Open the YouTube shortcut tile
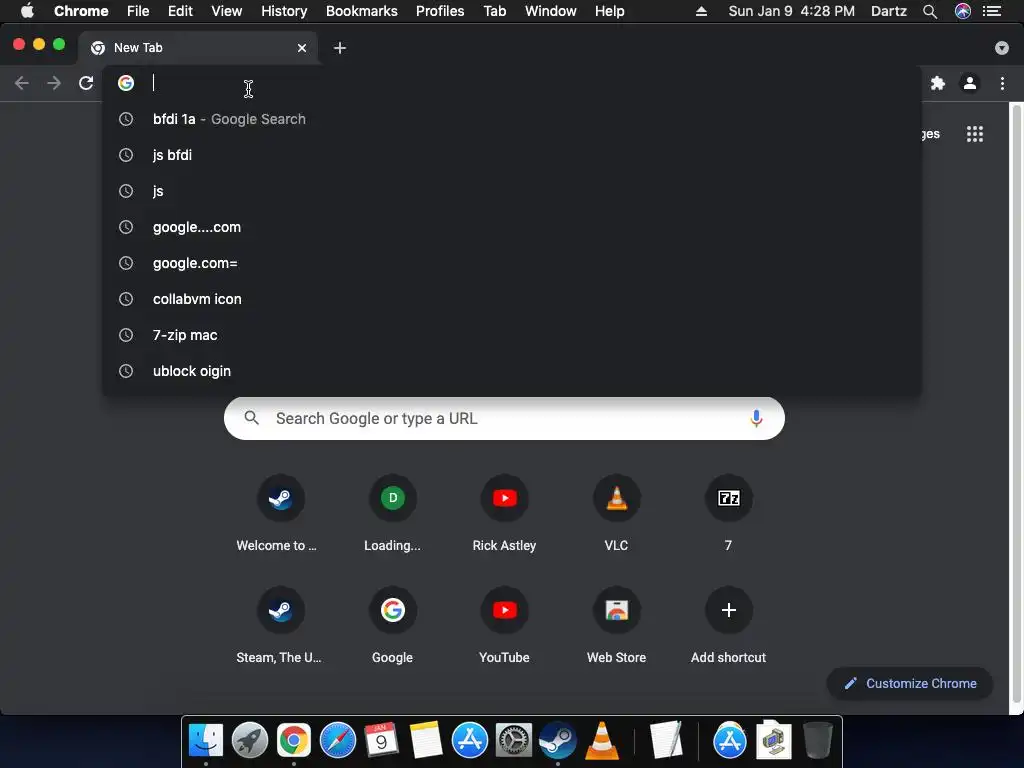 (x=504, y=626)
